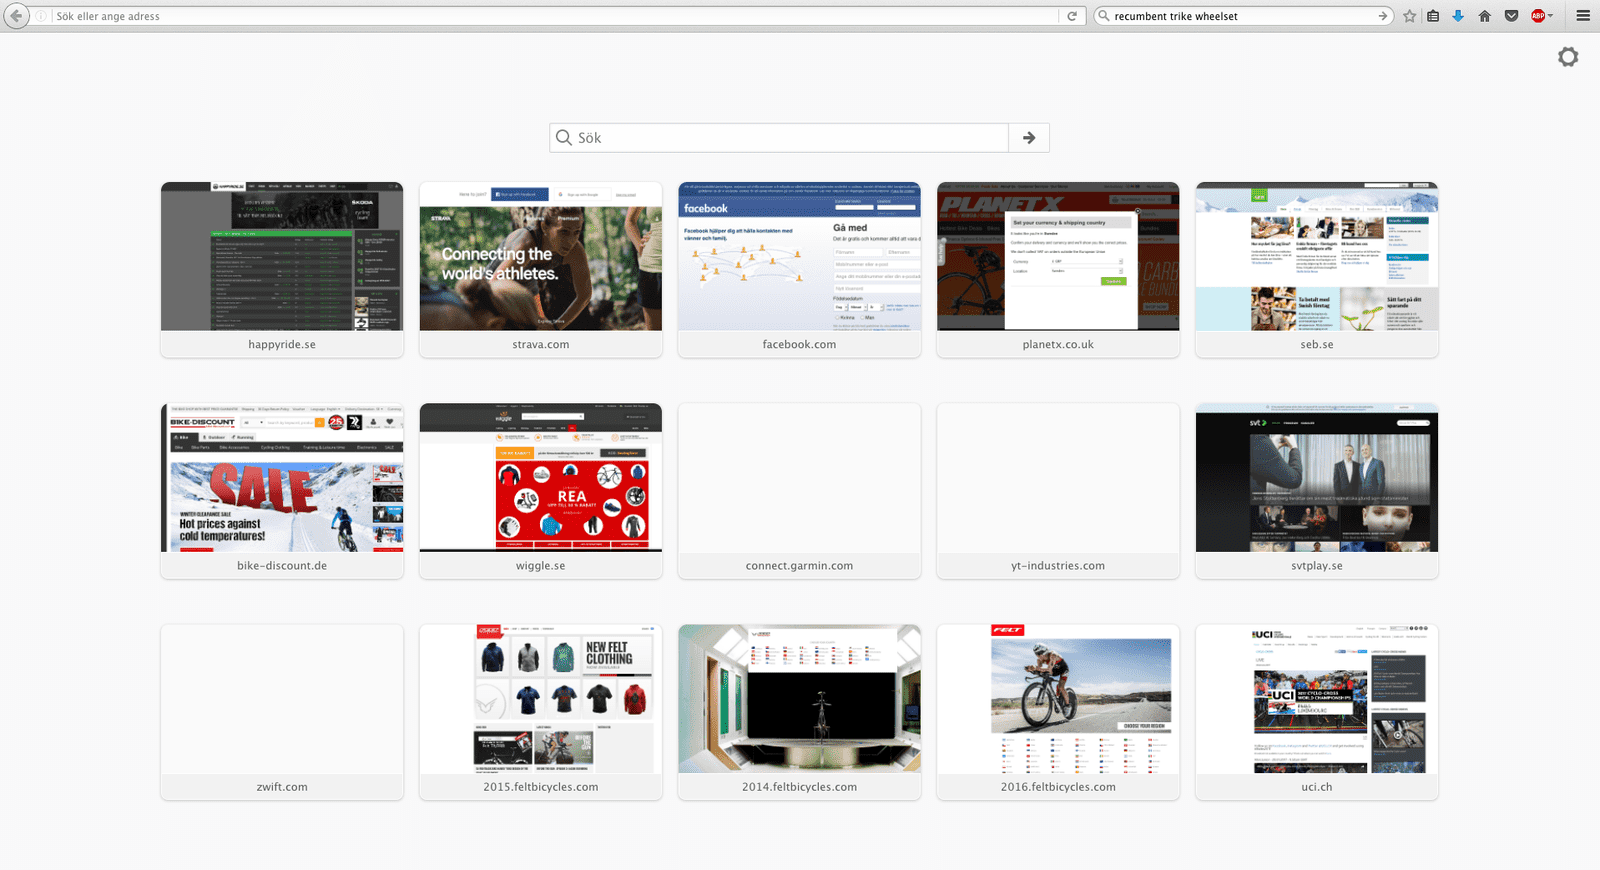This screenshot has width=1600, height=870.
Task: Submit the toolbar search with the go arrow
Action: tap(1383, 16)
